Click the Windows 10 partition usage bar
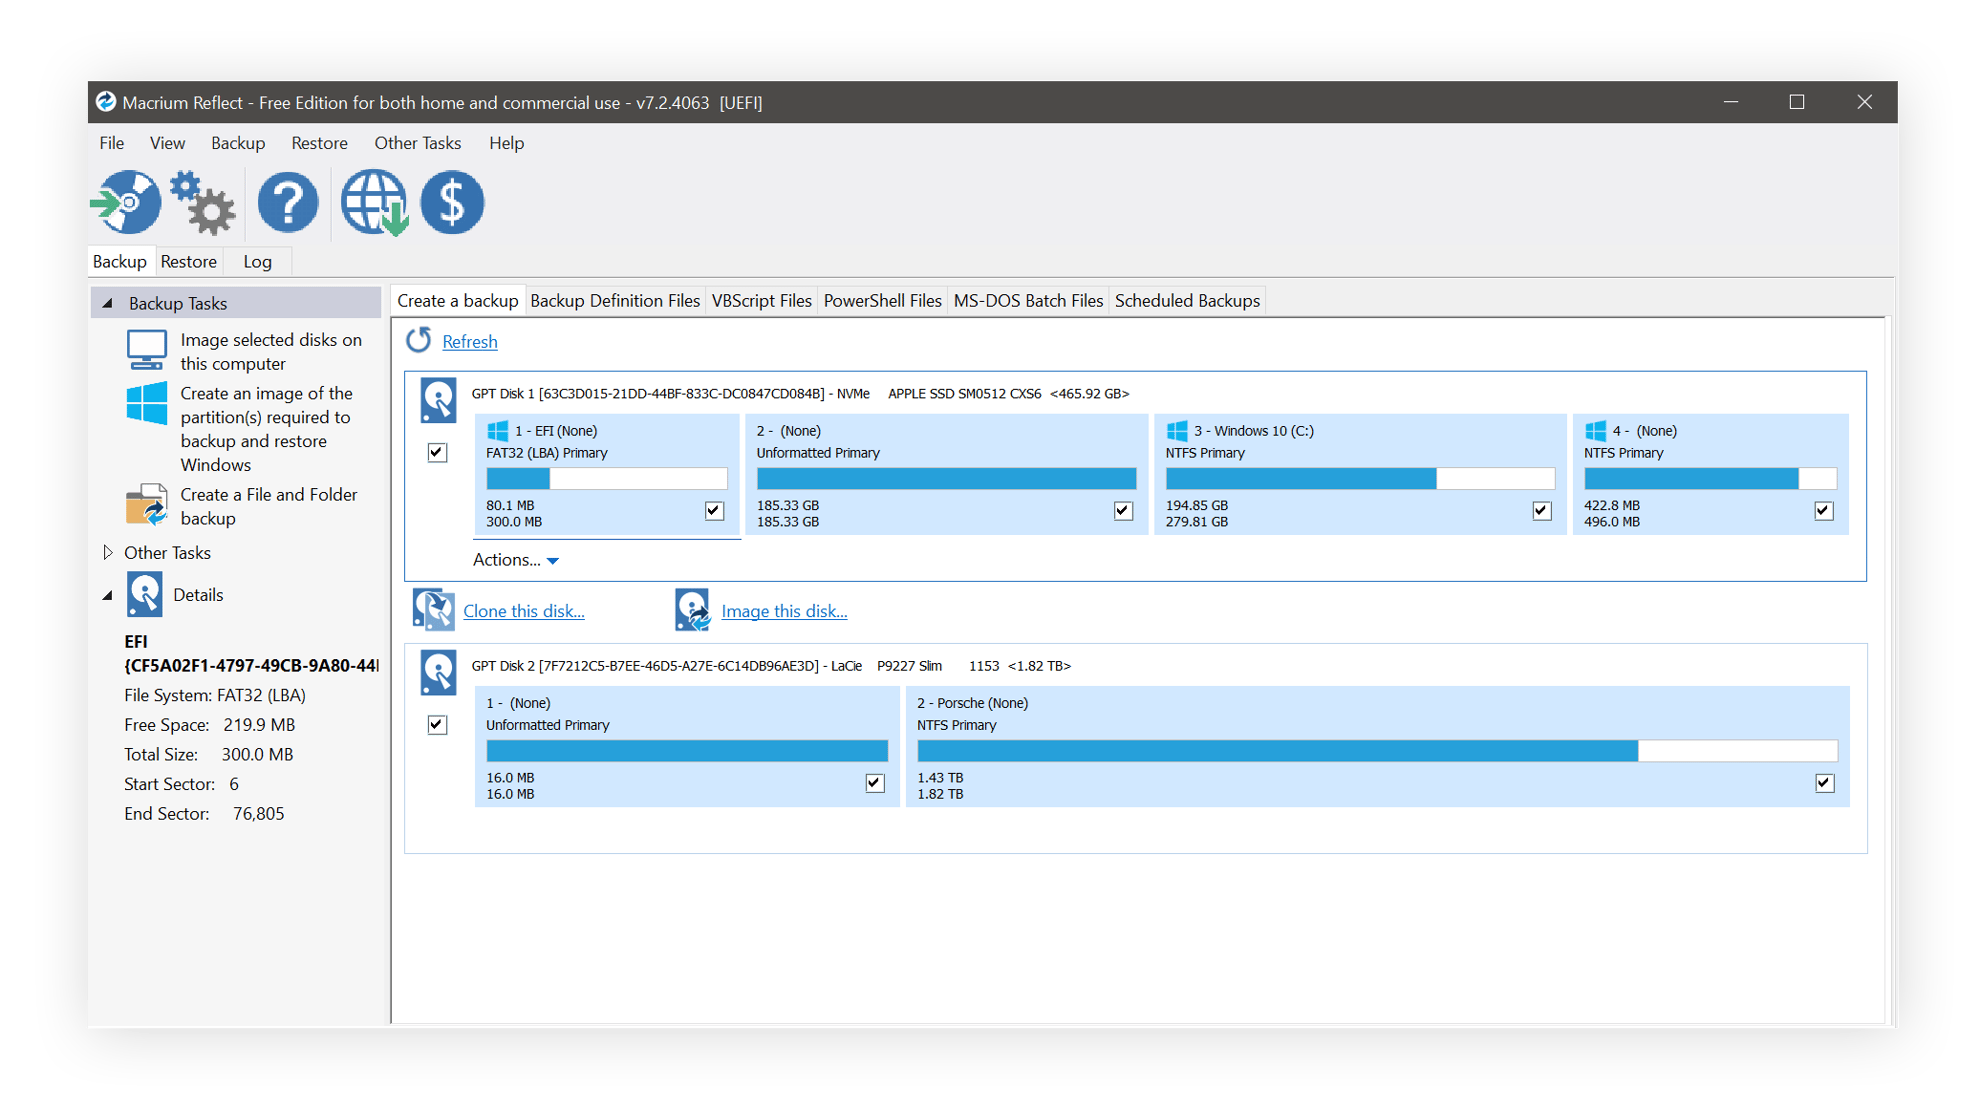Image resolution: width=1980 pixels, height=1112 pixels. (x=1359, y=479)
